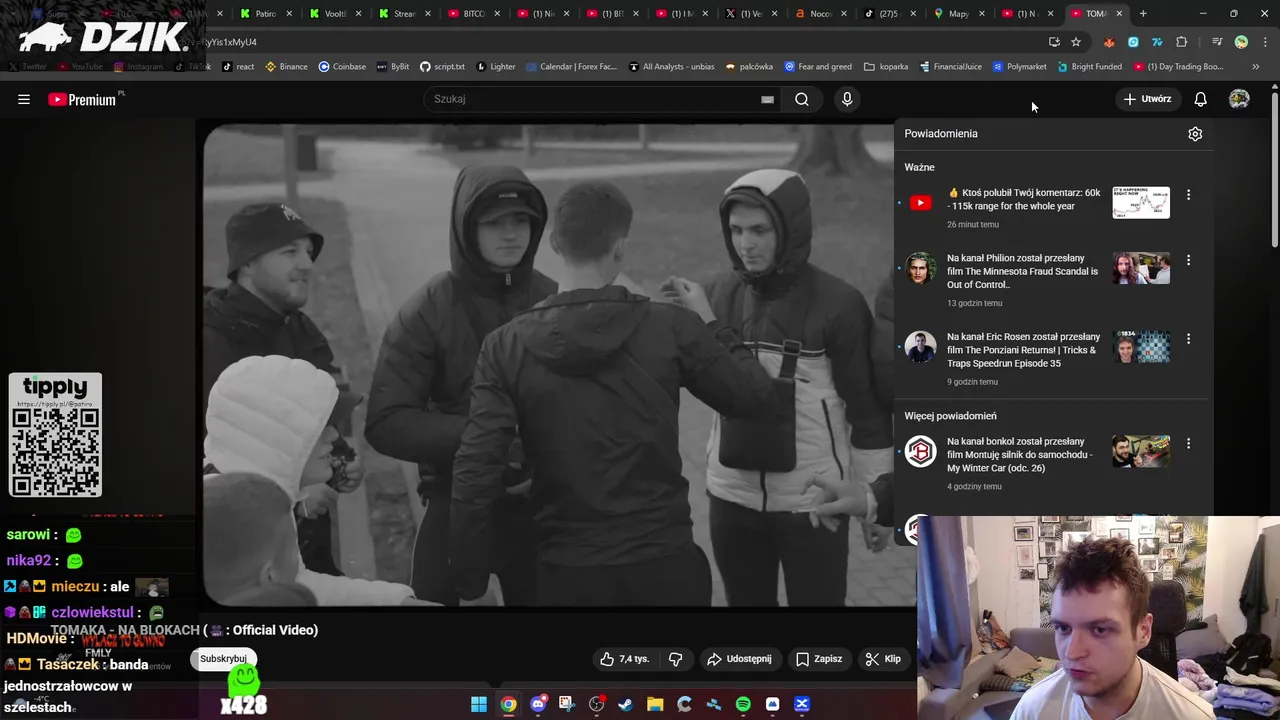Viewport: 1280px width, 720px height.
Task: Like the video with 7,4 tys. likes
Action: click(625, 659)
